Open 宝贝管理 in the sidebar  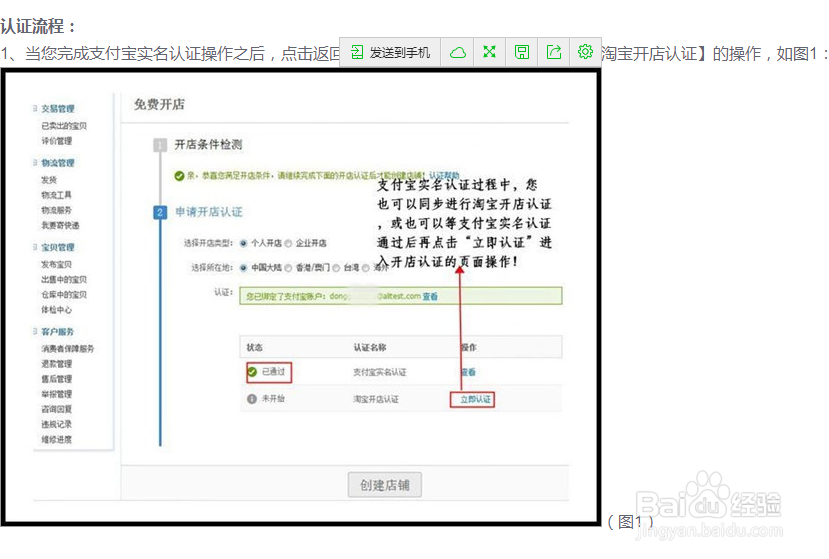[x=58, y=247]
